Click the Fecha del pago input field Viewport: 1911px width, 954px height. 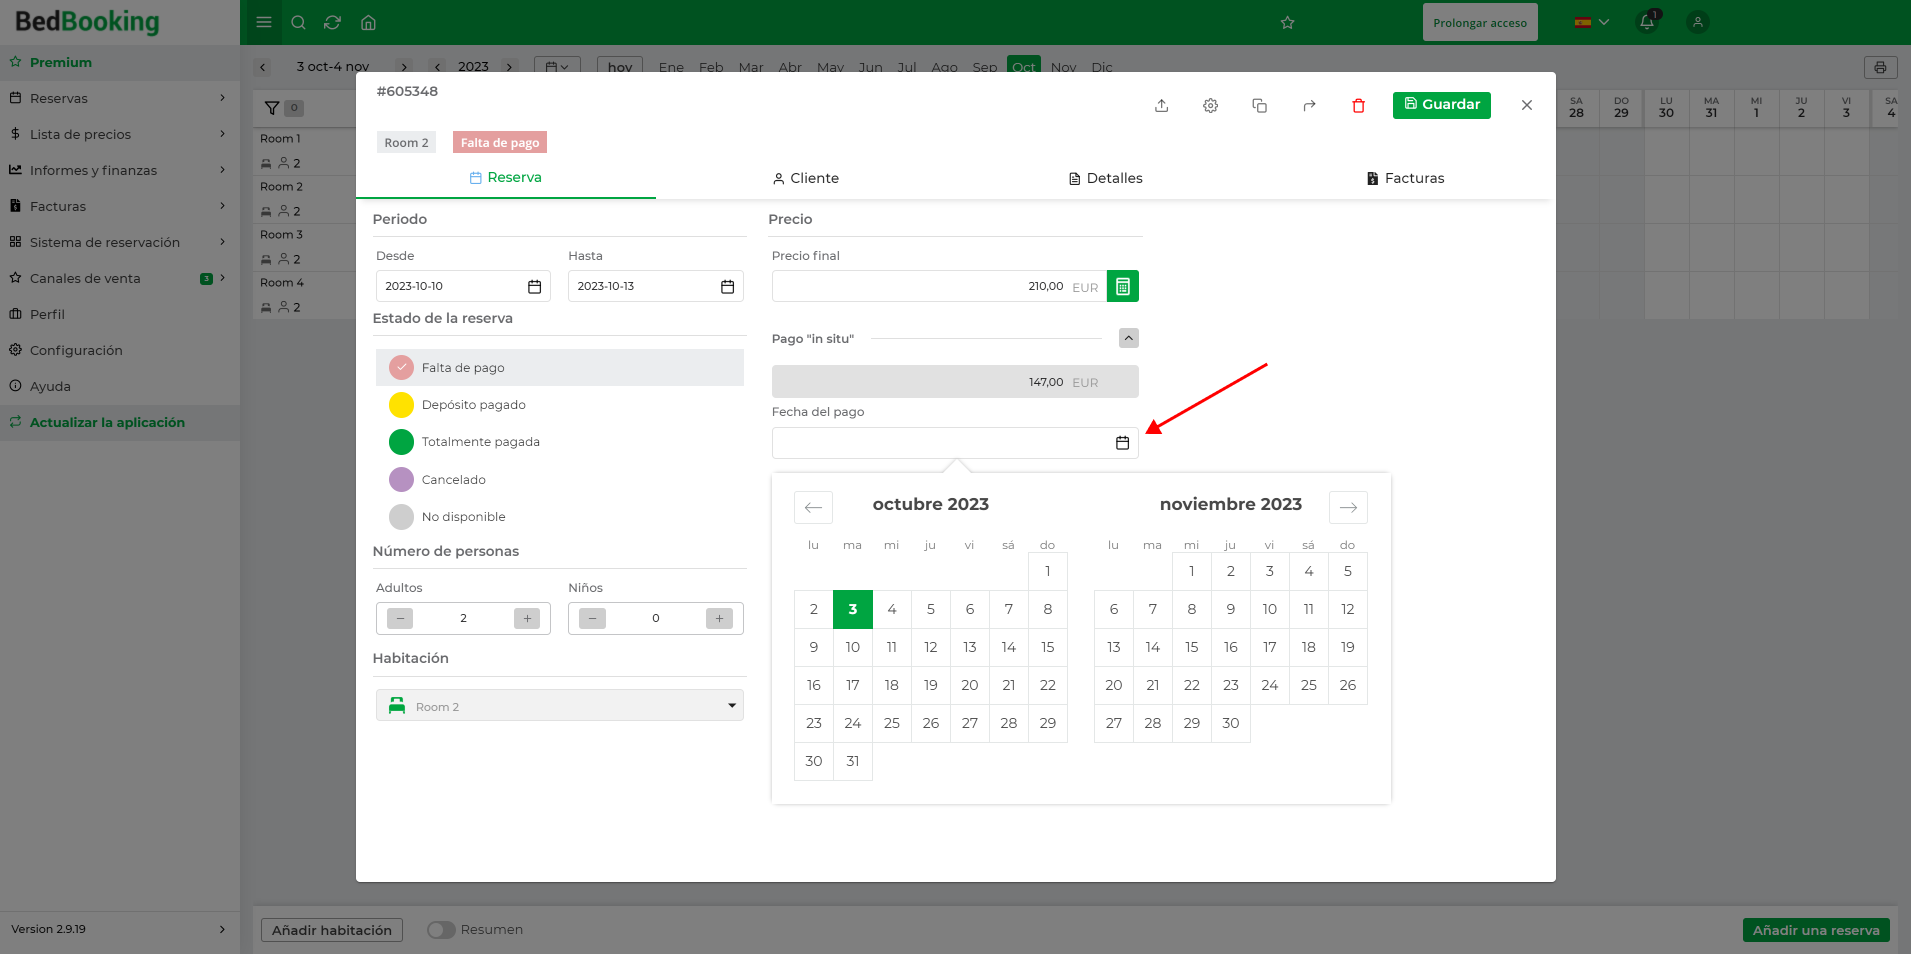pyautogui.click(x=955, y=443)
